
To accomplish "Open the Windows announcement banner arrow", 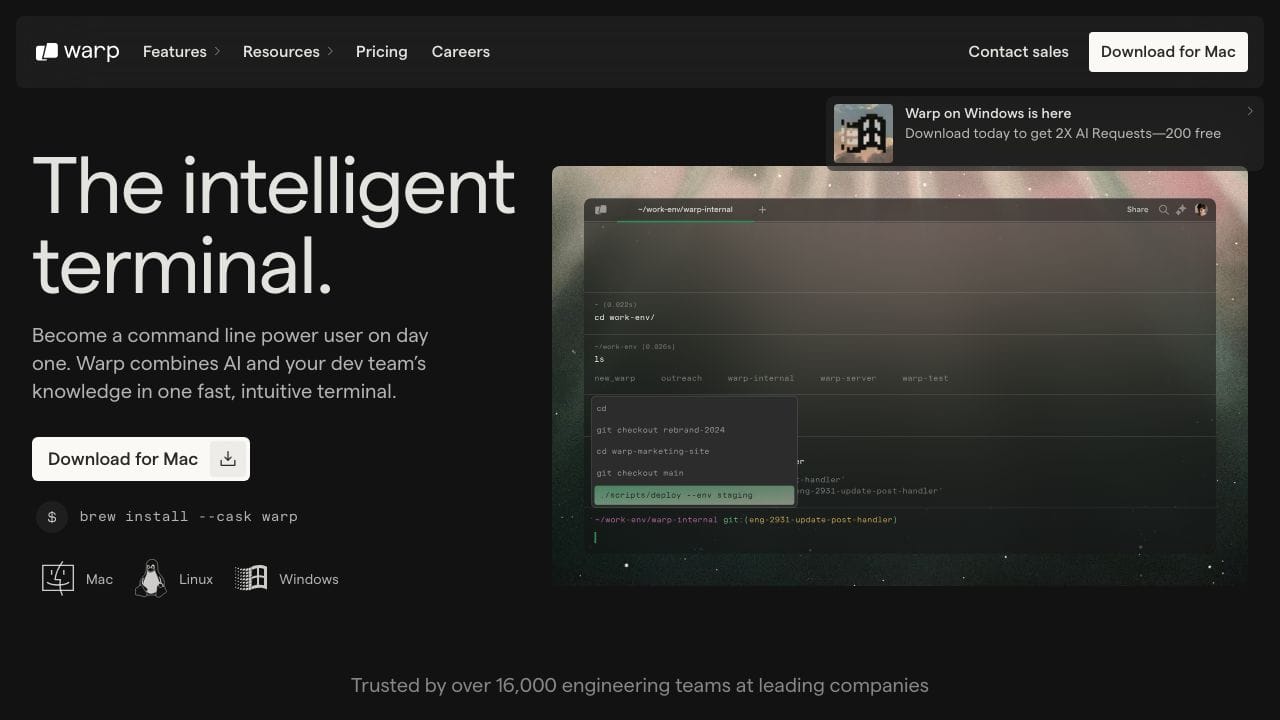I will (x=1250, y=111).
